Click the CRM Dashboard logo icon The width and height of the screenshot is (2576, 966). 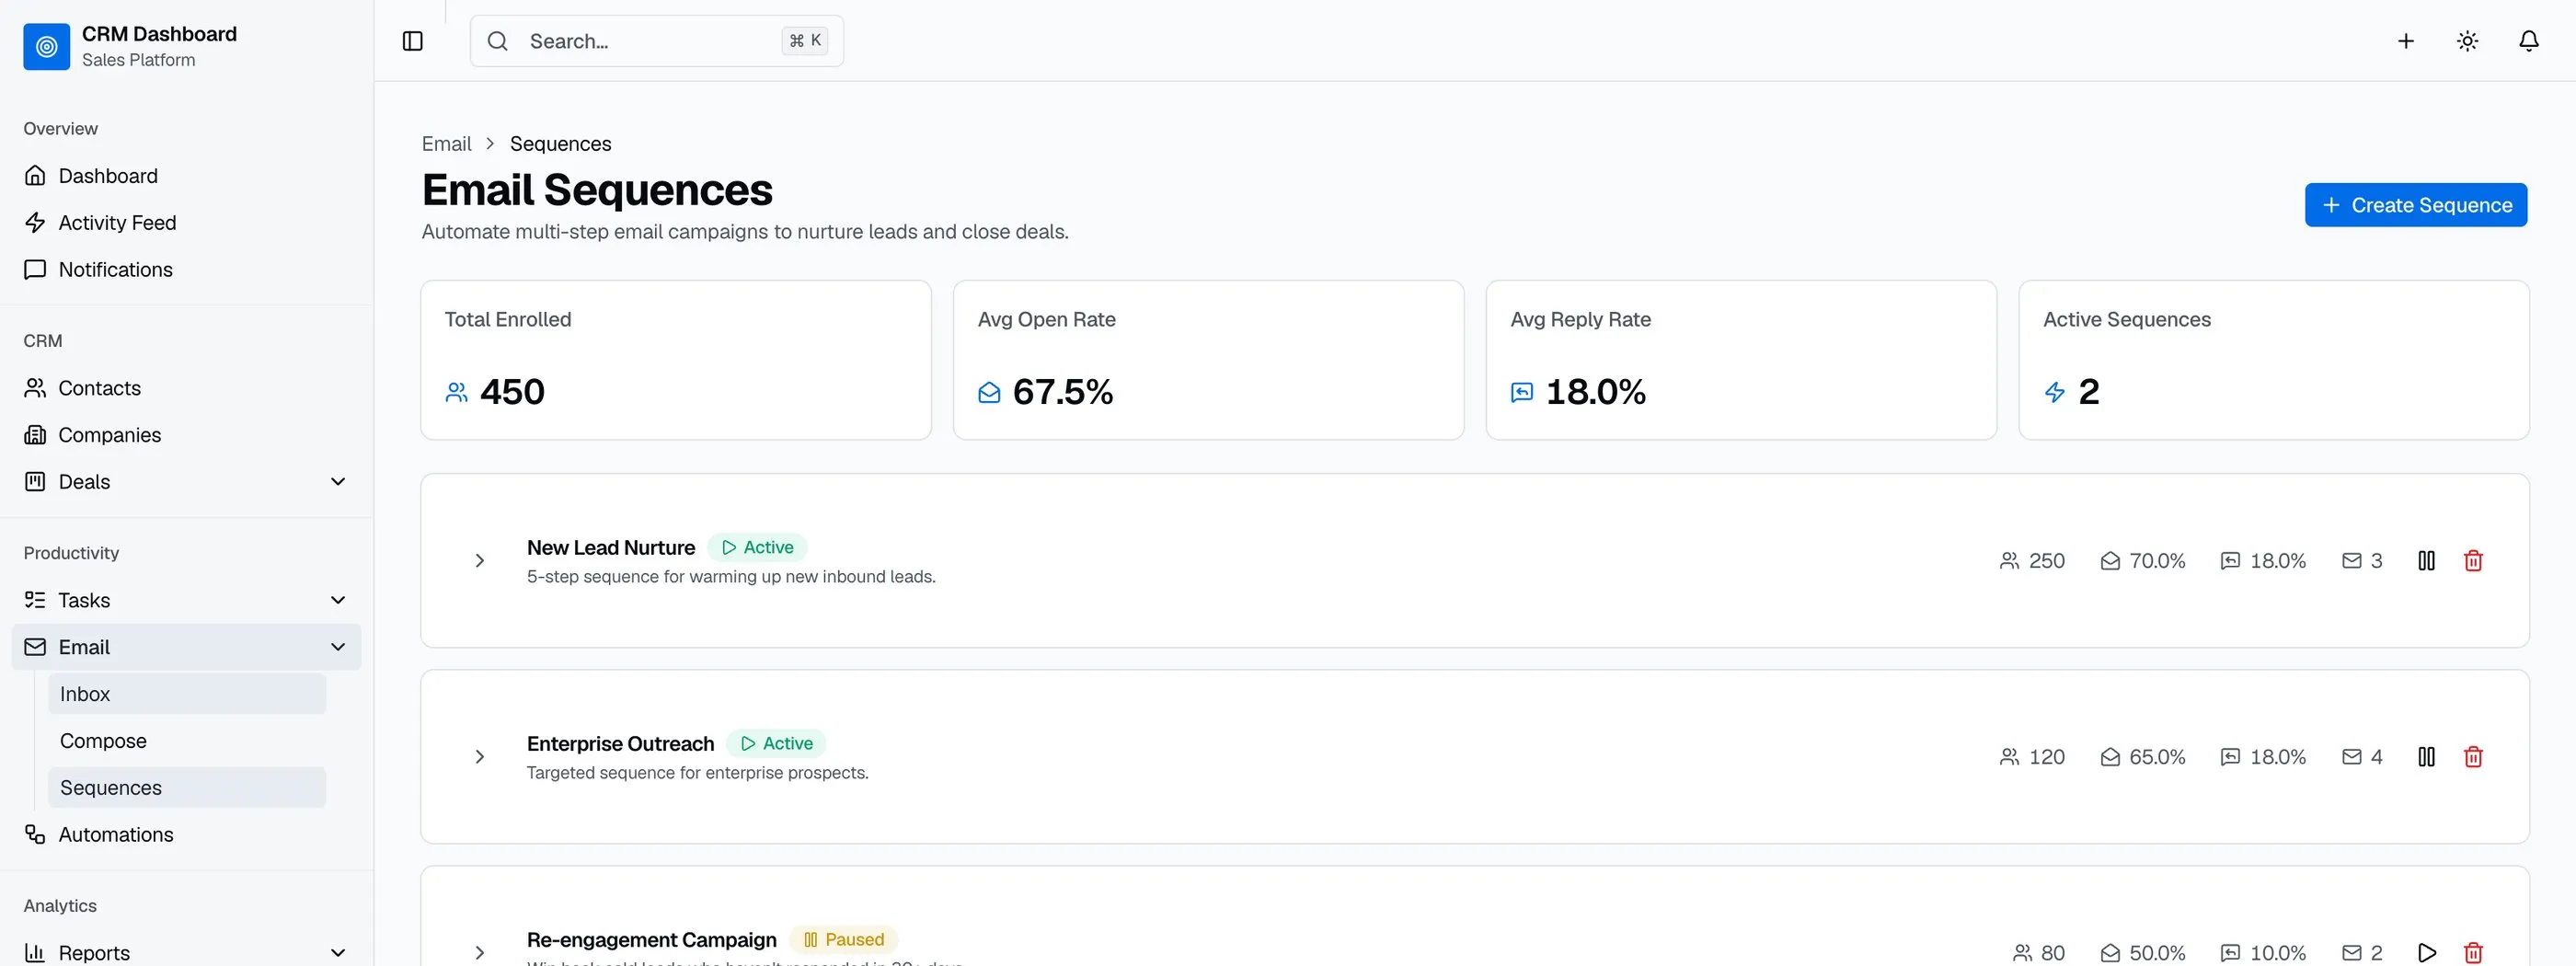tap(46, 46)
